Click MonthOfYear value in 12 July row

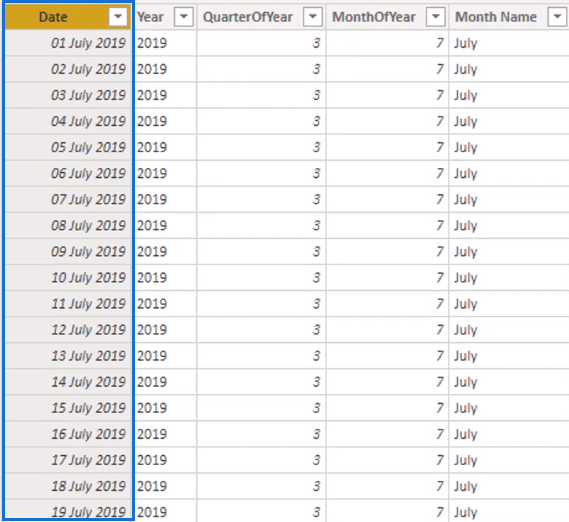click(x=388, y=330)
